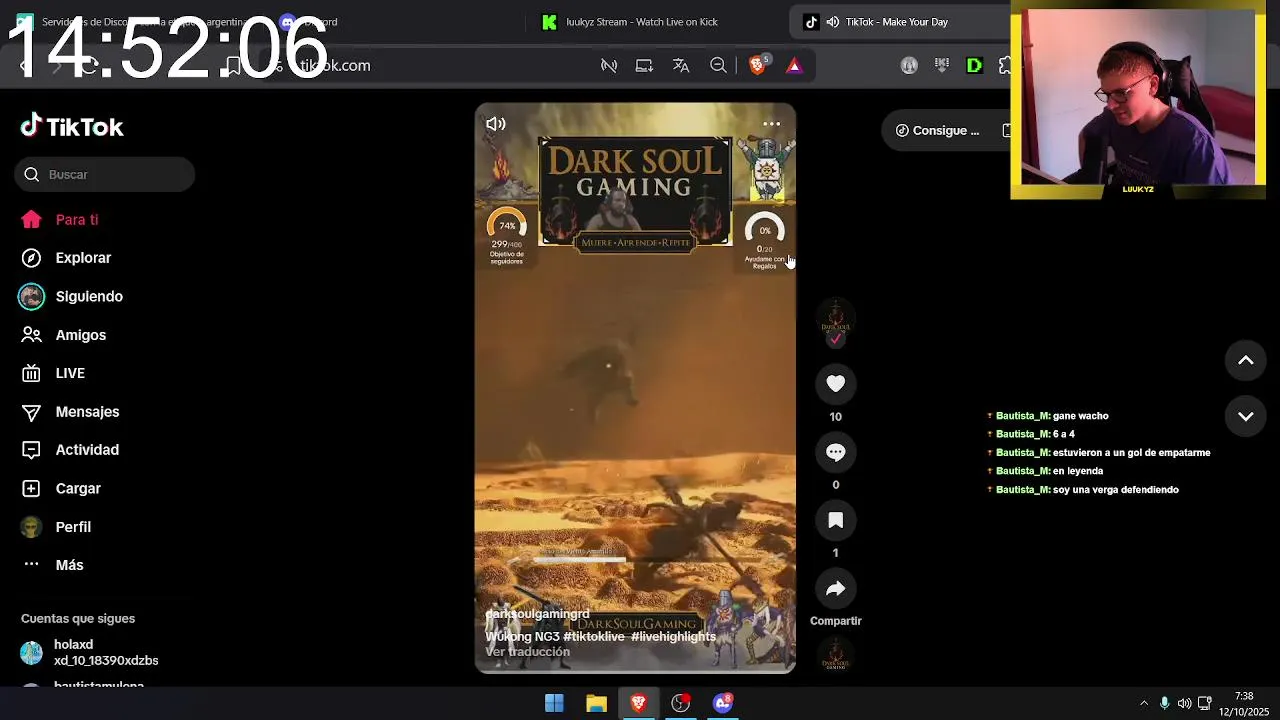Click the OBS Studio taskbar icon

tap(681, 703)
